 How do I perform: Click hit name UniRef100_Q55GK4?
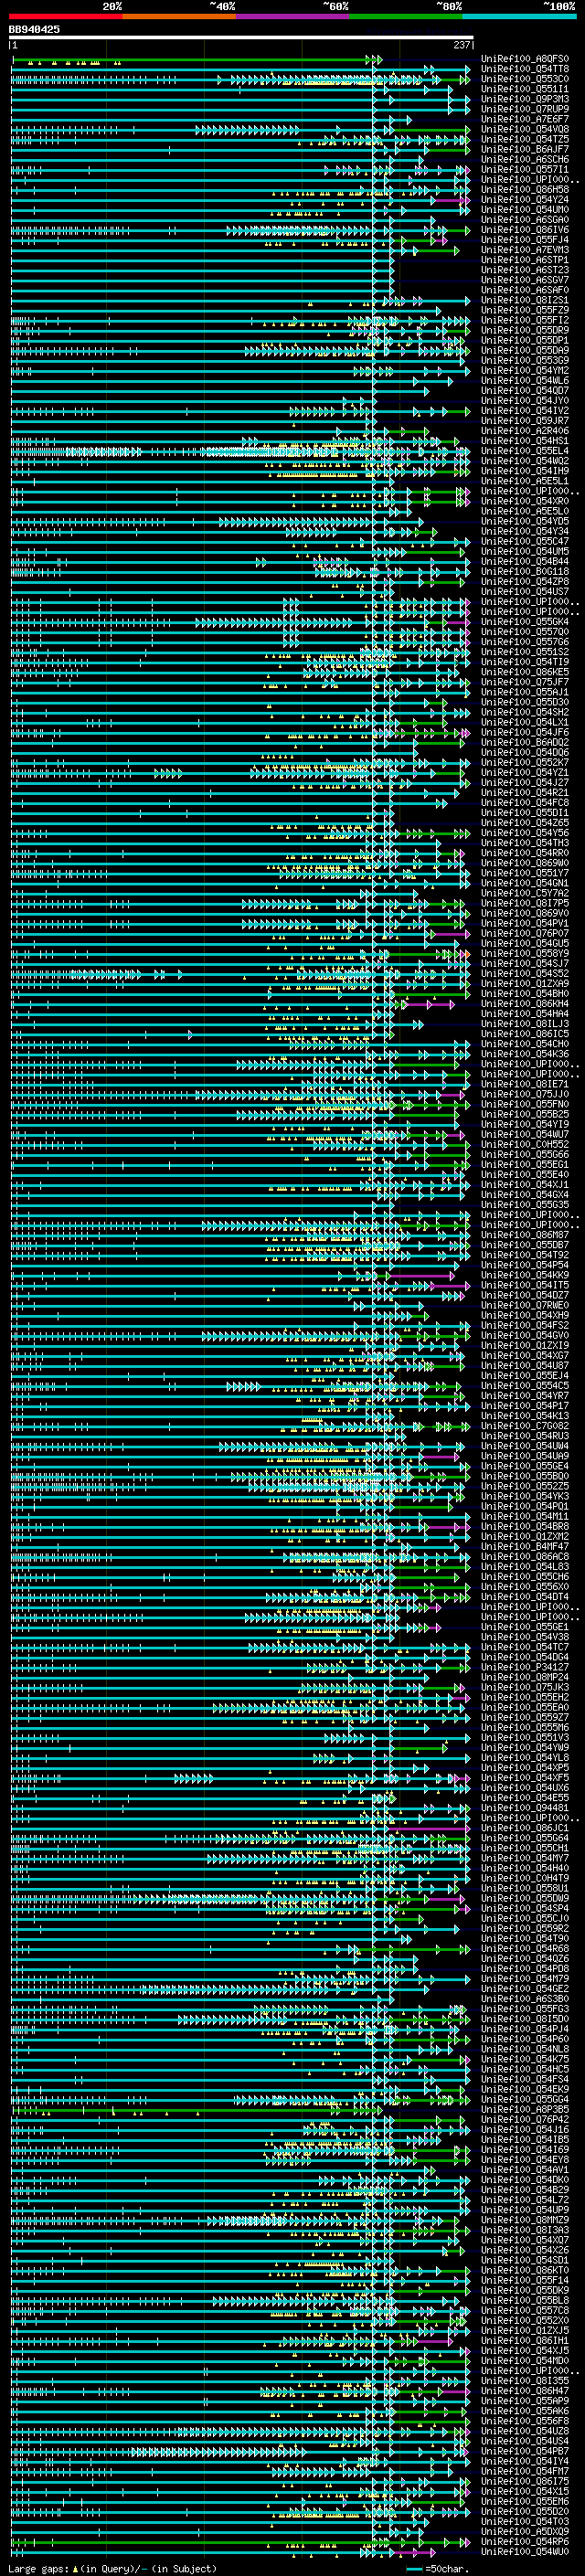coord(524,621)
